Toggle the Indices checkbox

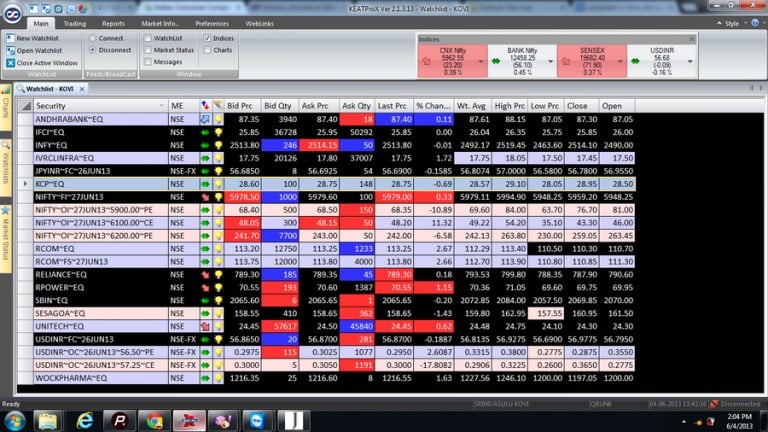(x=205, y=38)
